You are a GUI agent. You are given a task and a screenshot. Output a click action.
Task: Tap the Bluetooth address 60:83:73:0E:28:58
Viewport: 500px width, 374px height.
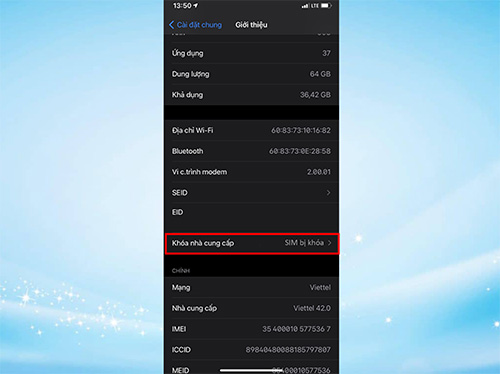300,151
